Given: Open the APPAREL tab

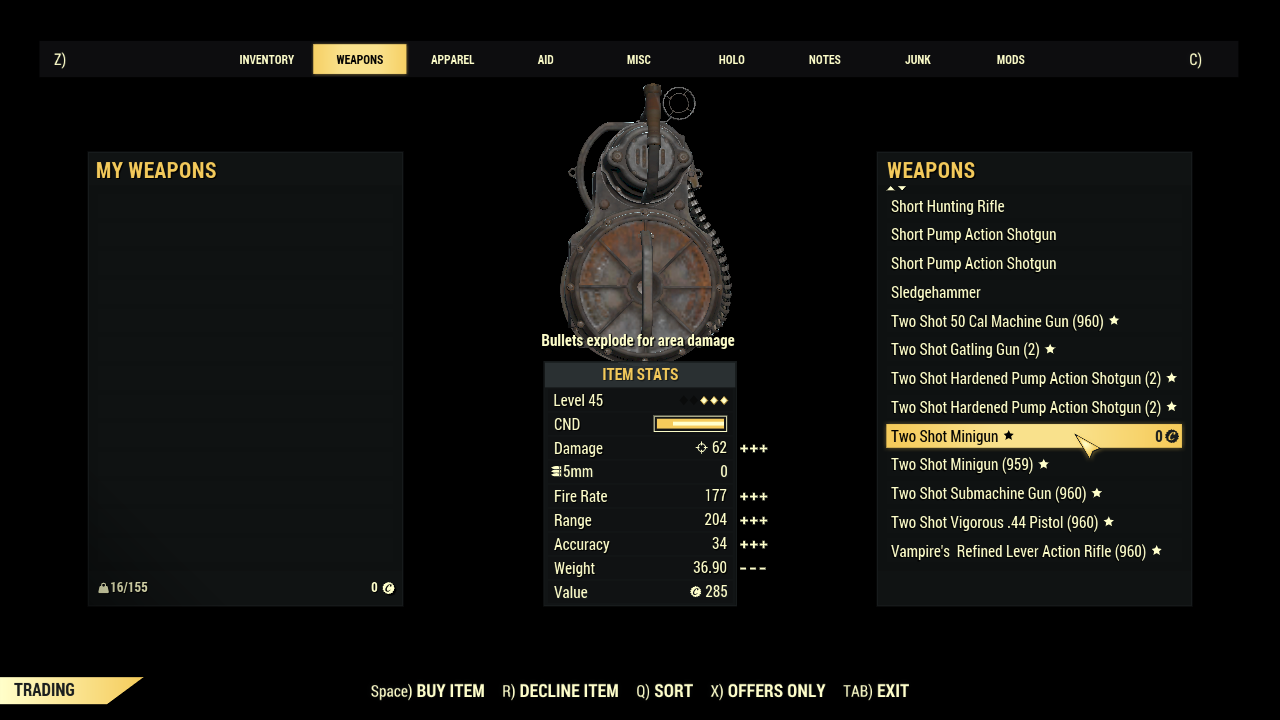Looking at the screenshot, I should coord(452,60).
